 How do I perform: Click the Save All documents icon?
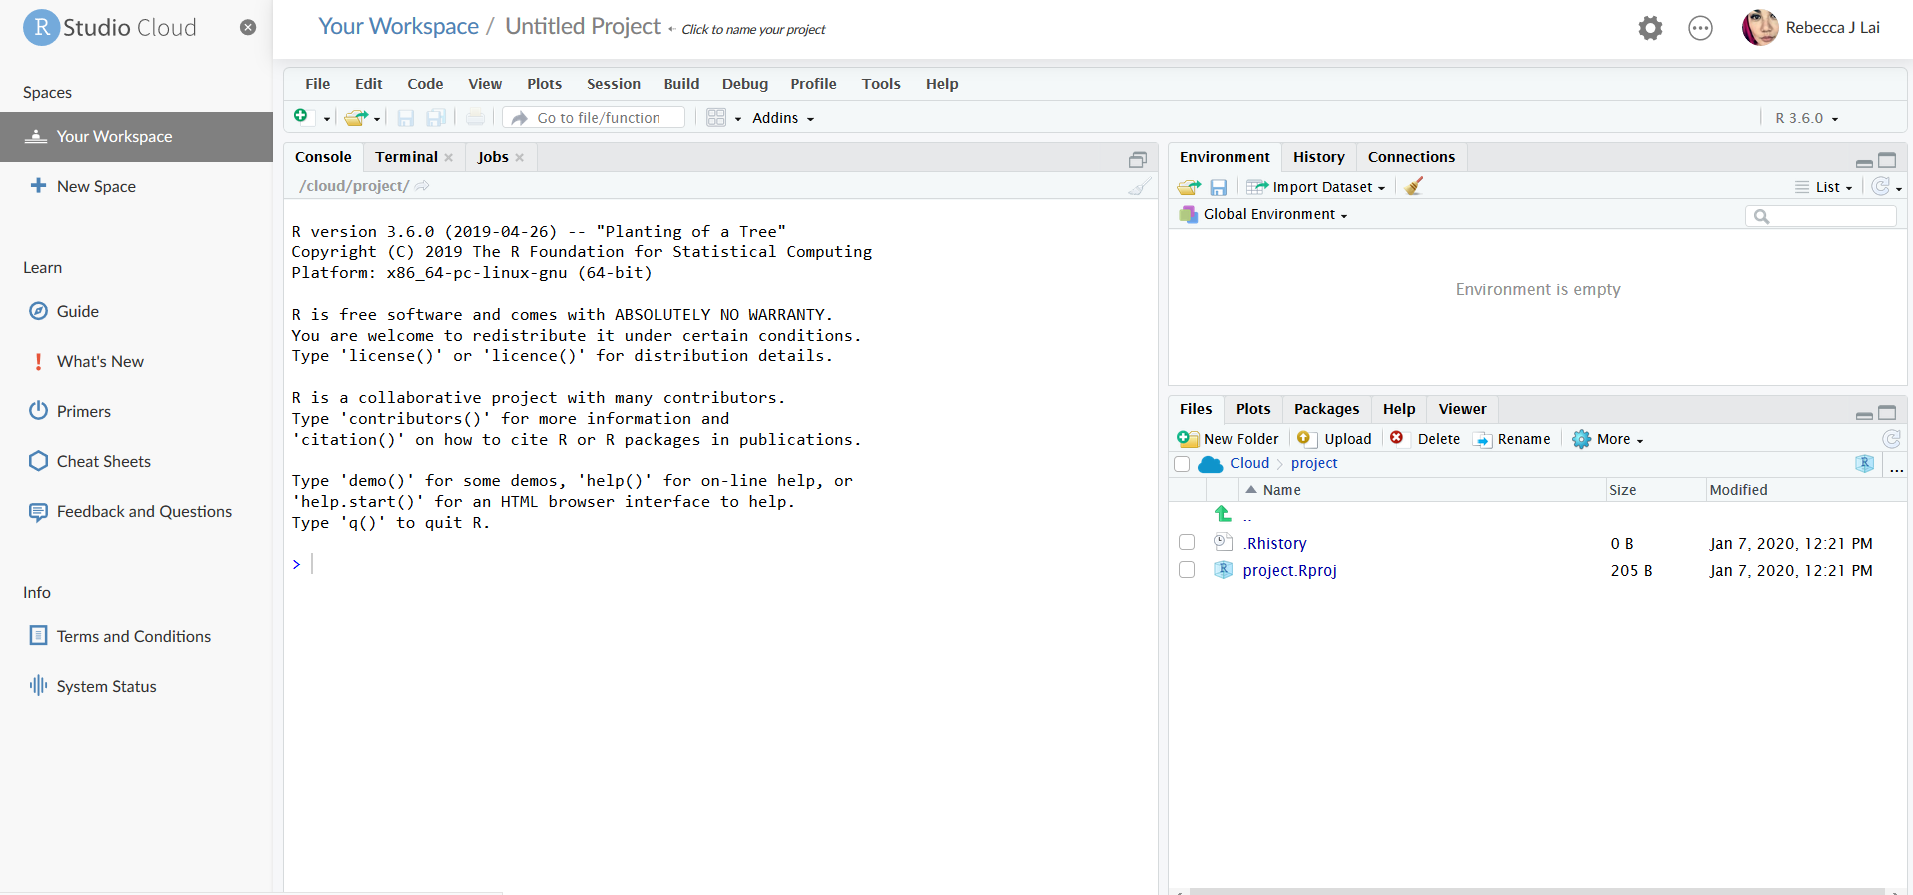tap(436, 118)
